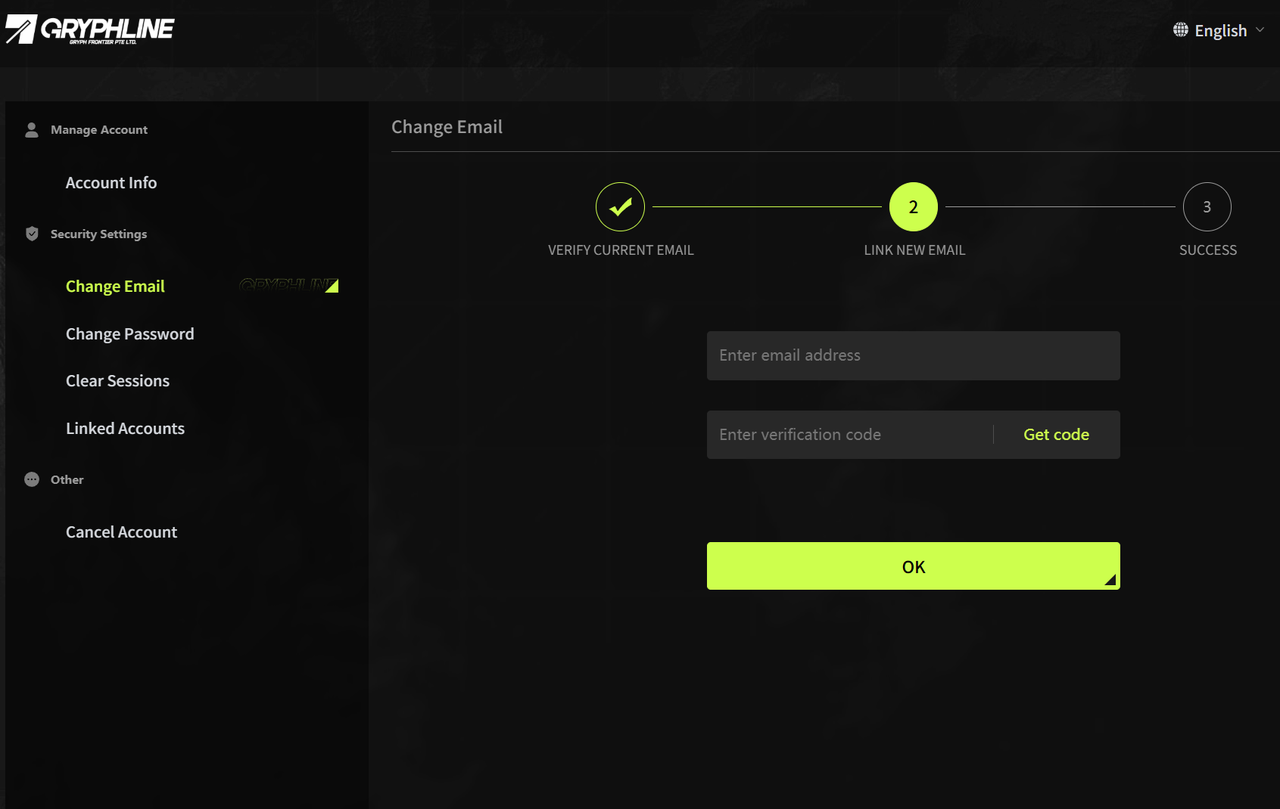Click the completed step one checkmark circle
Screen dimensions: 1280x809
coord(620,207)
